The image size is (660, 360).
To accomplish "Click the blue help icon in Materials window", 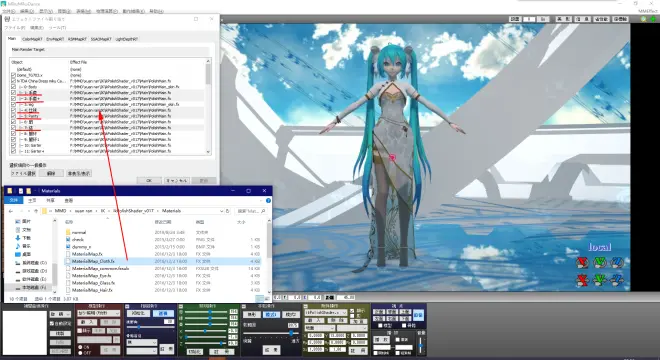I will click(268, 200).
